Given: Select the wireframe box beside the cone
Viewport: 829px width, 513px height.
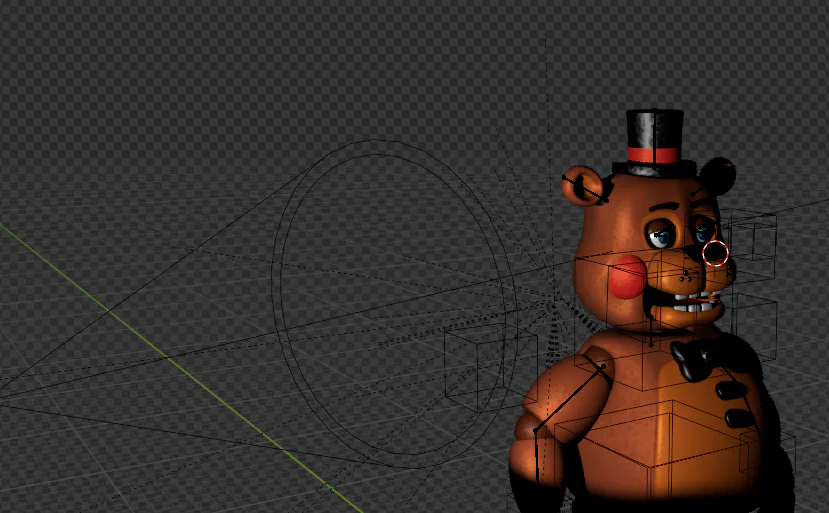Looking at the screenshot, I should coord(491,367).
